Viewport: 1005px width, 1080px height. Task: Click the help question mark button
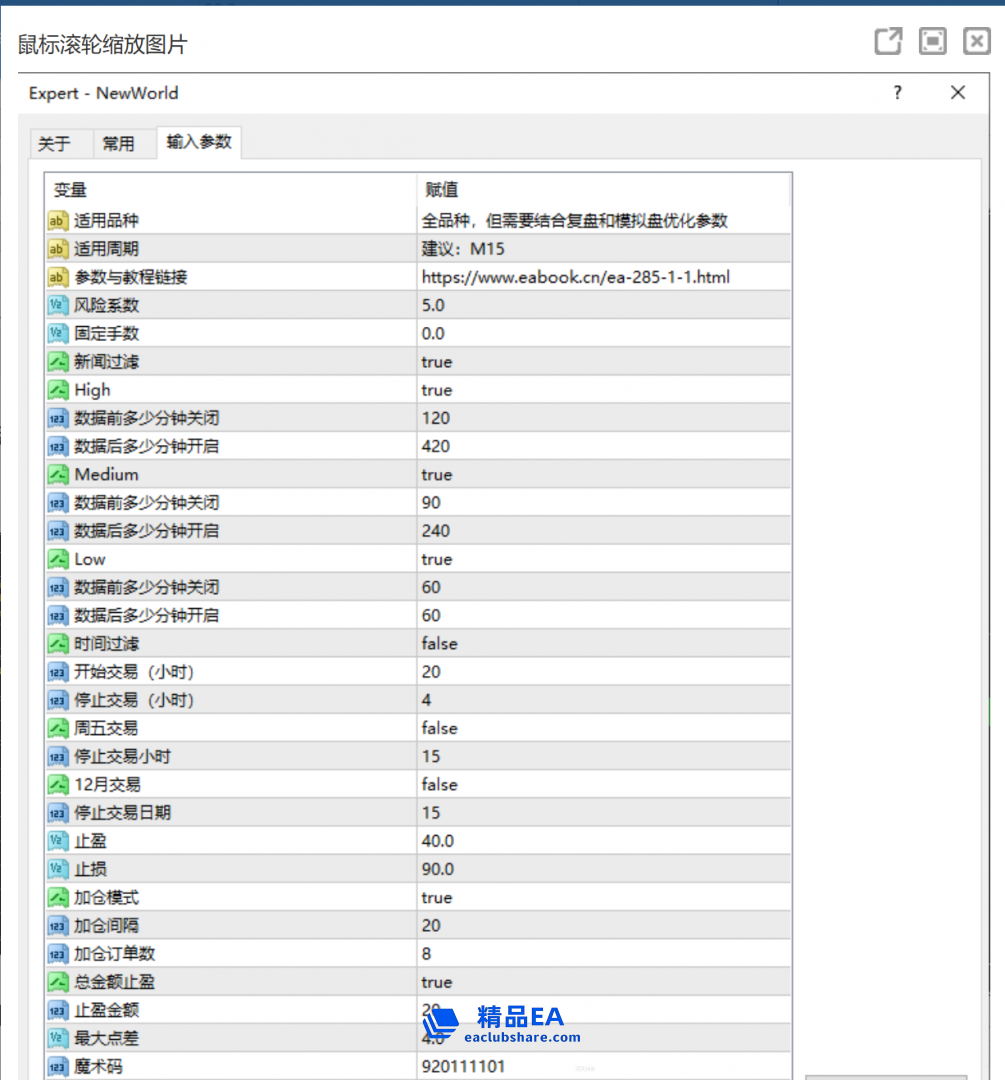coord(897,92)
